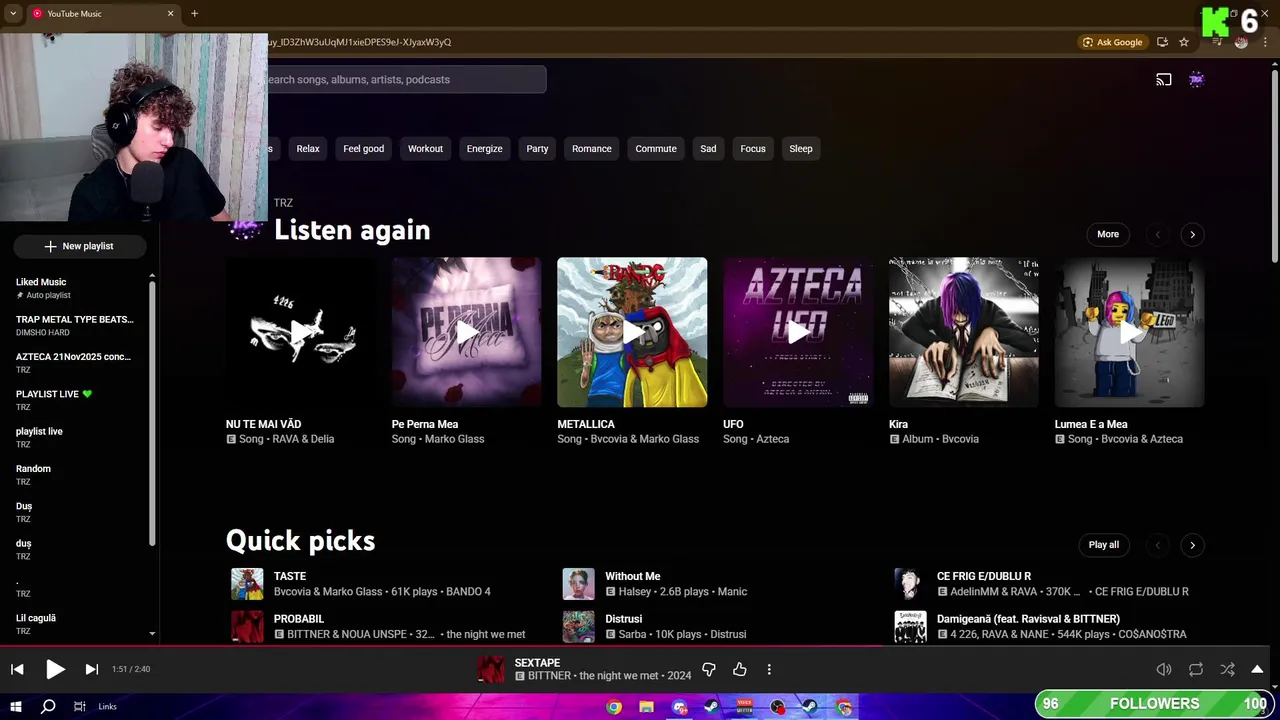The image size is (1280, 720).
Task: Toggle repeat mode in player bar
Action: pyautogui.click(x=1196, y=669)
